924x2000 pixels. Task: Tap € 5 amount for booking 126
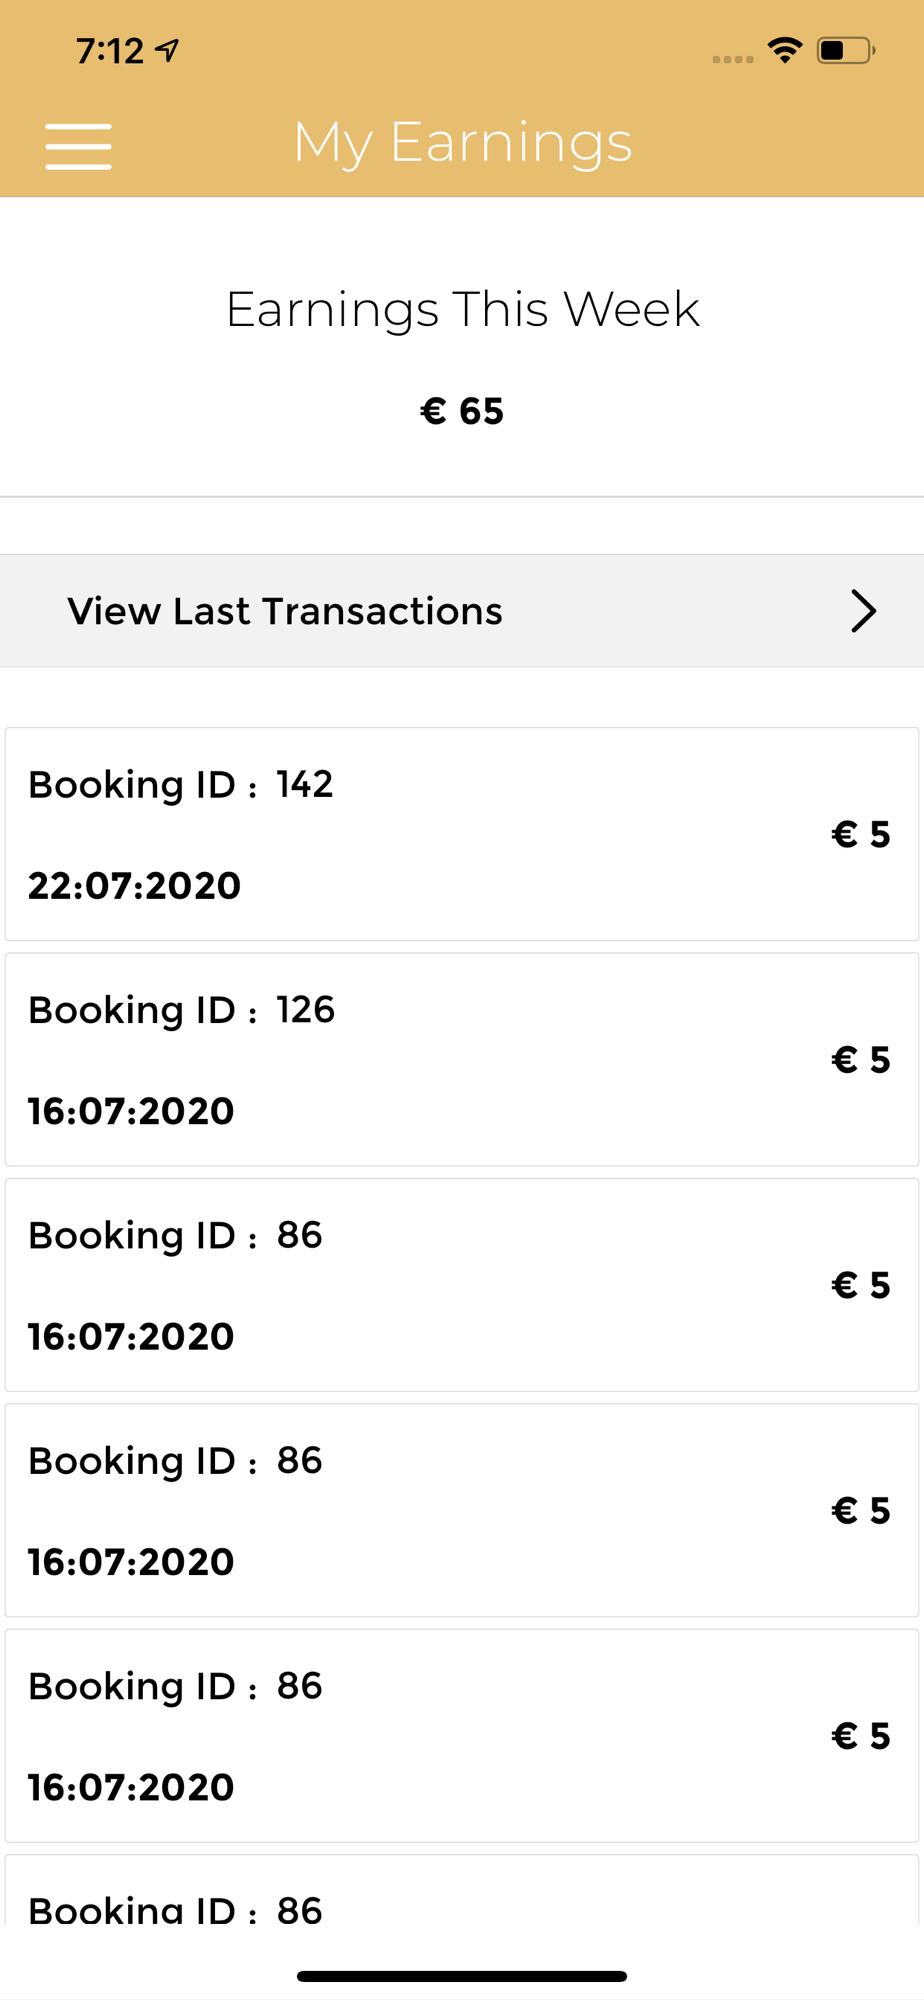point(860,1060)
